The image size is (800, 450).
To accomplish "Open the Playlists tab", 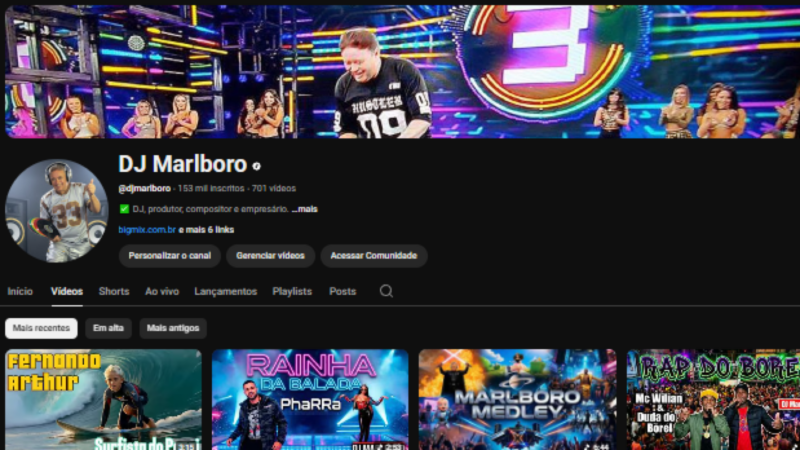I will coord(292,291).
